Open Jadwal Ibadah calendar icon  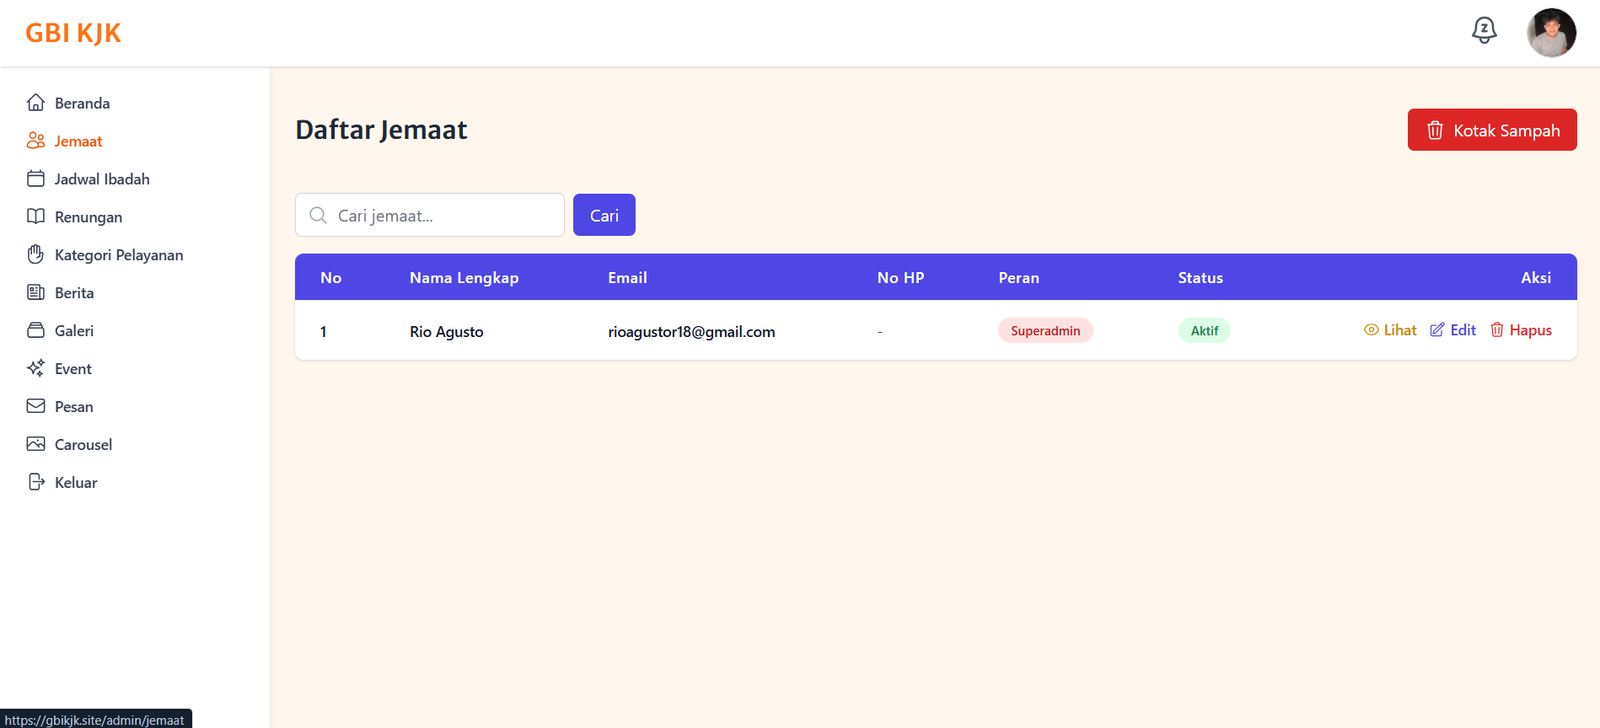click(36, 179)
